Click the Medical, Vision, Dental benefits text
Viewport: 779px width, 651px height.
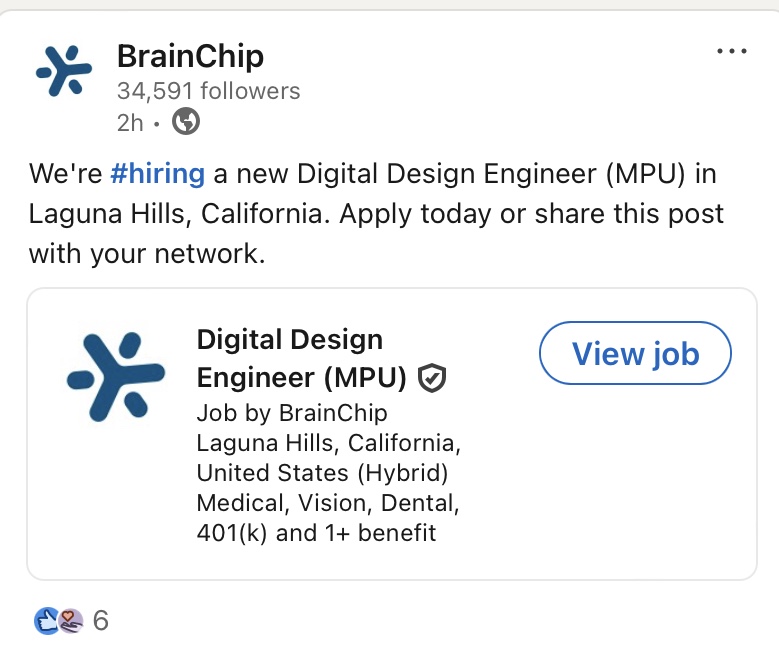coord(328,502)
